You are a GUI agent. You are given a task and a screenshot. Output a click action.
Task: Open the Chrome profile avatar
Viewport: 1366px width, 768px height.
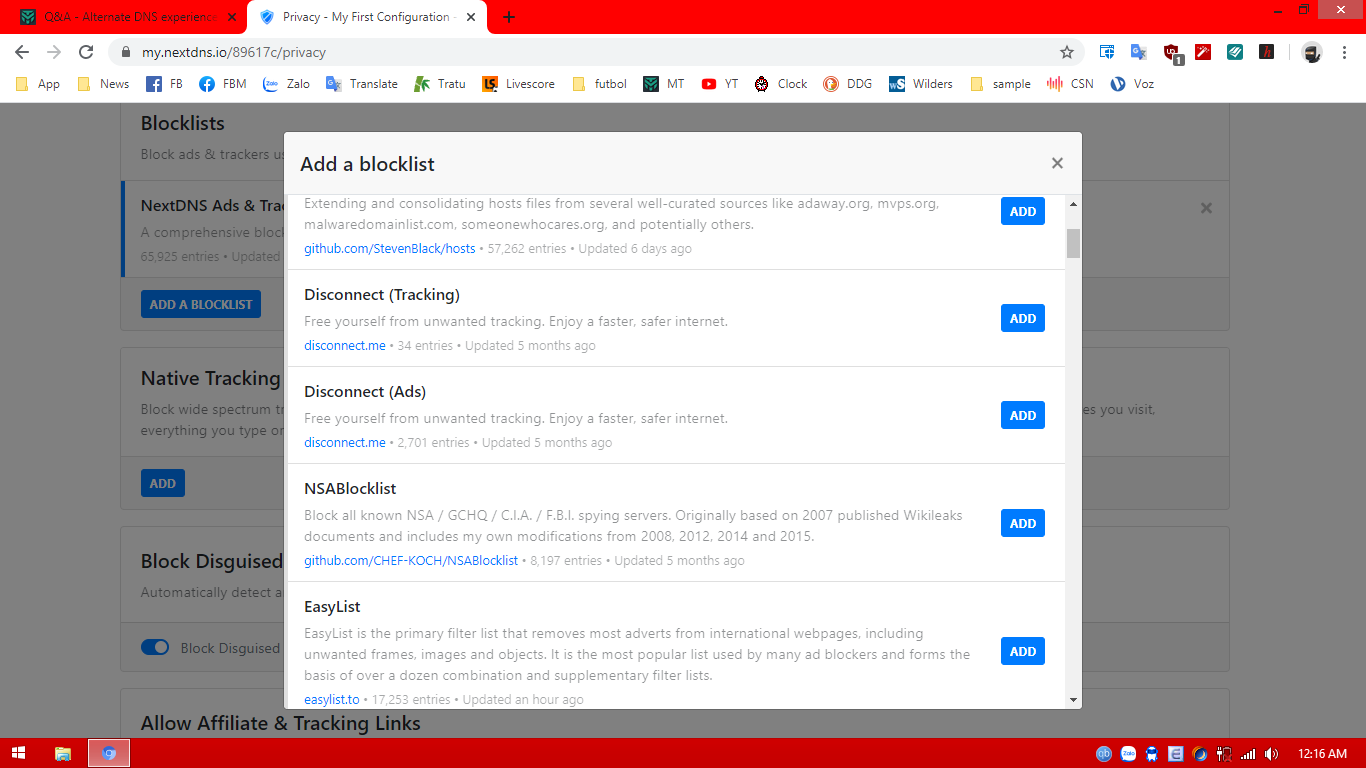click(x=1312, y=52)
